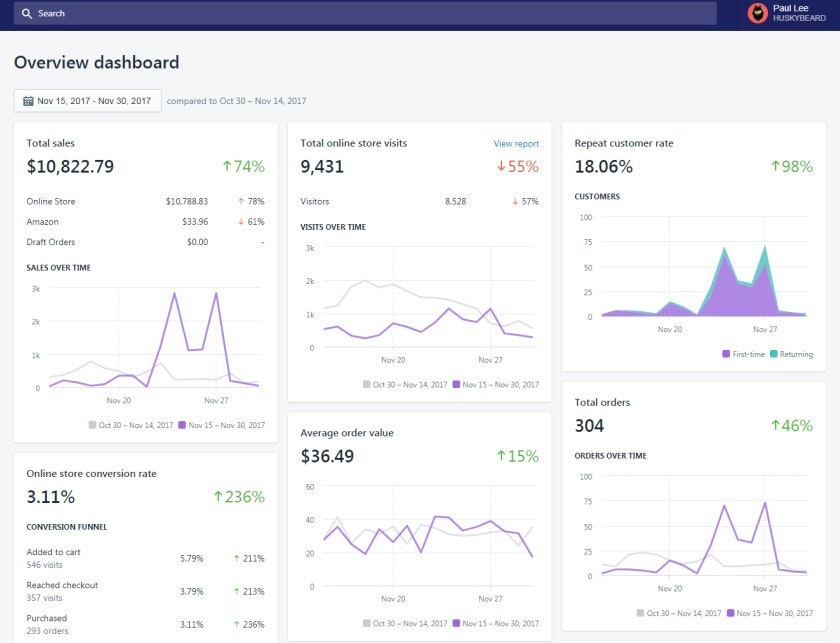Screen dimensions: 840x643
Task: Click View report link for store visits
Action: (516, 144)
